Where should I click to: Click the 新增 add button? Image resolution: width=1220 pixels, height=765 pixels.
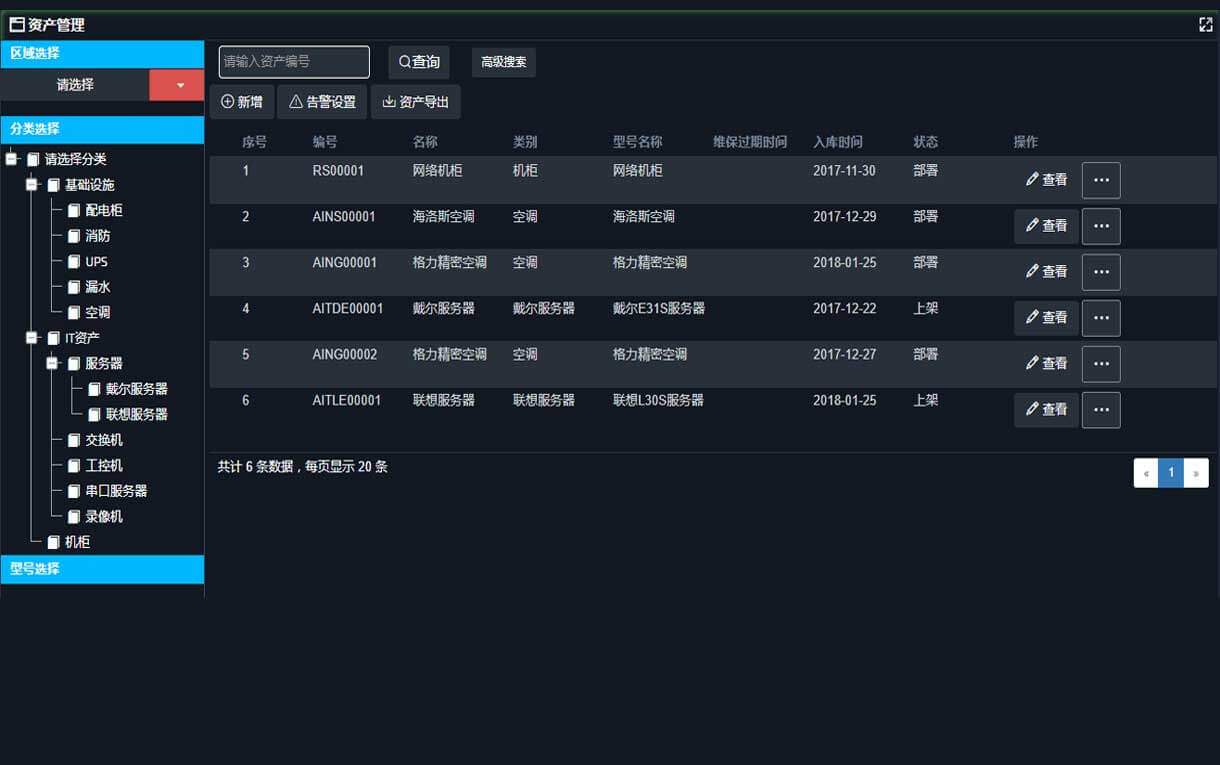click(x=242, y=102)
